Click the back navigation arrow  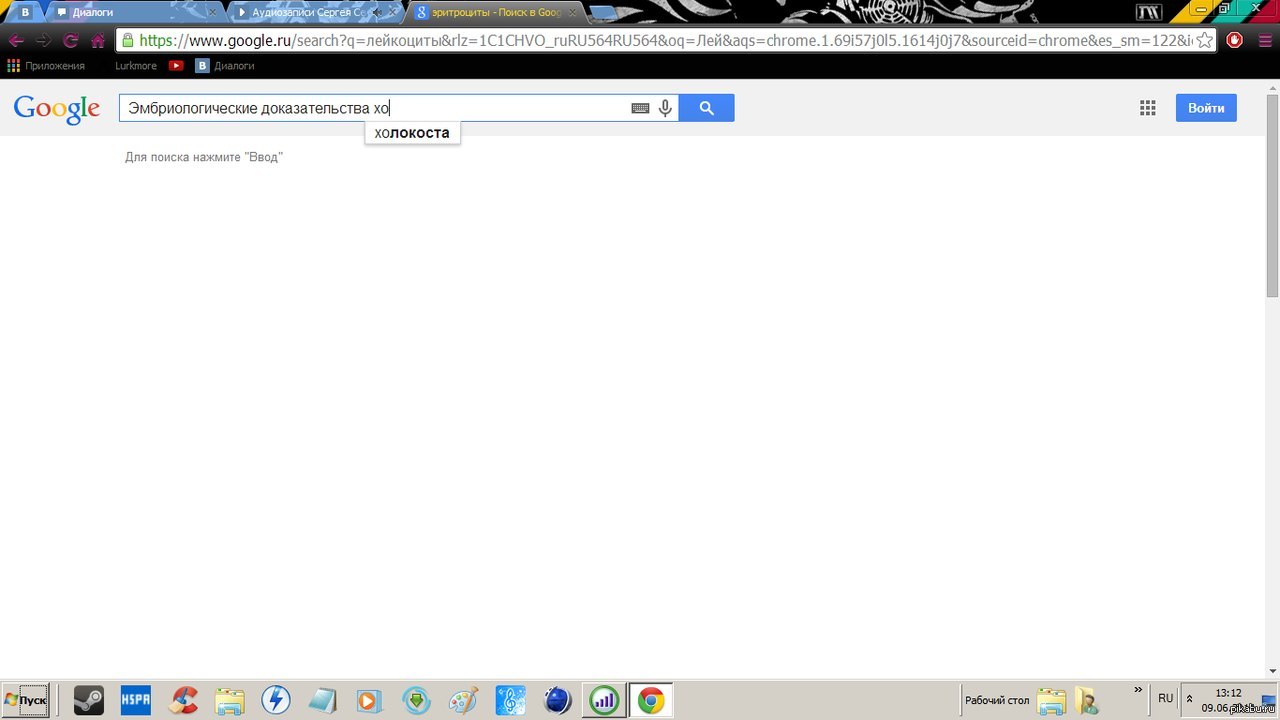(x=16, y=41)
